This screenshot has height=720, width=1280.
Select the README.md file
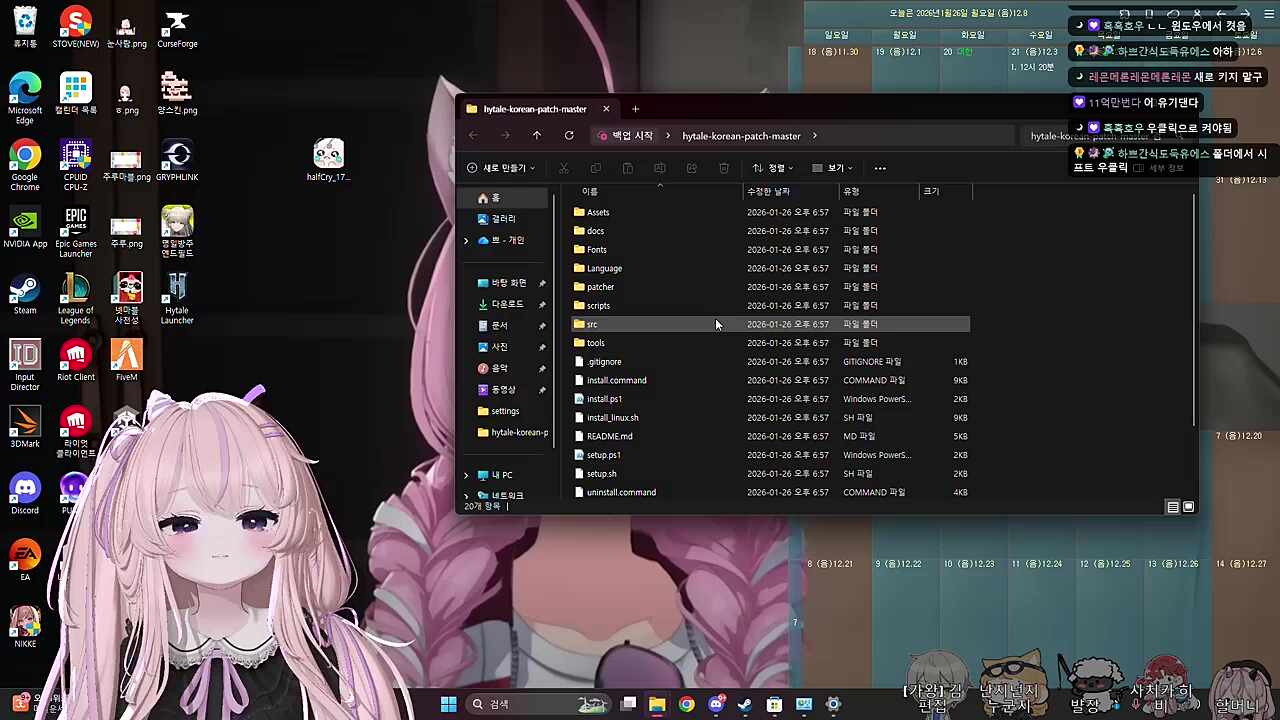tap(609, 436)
